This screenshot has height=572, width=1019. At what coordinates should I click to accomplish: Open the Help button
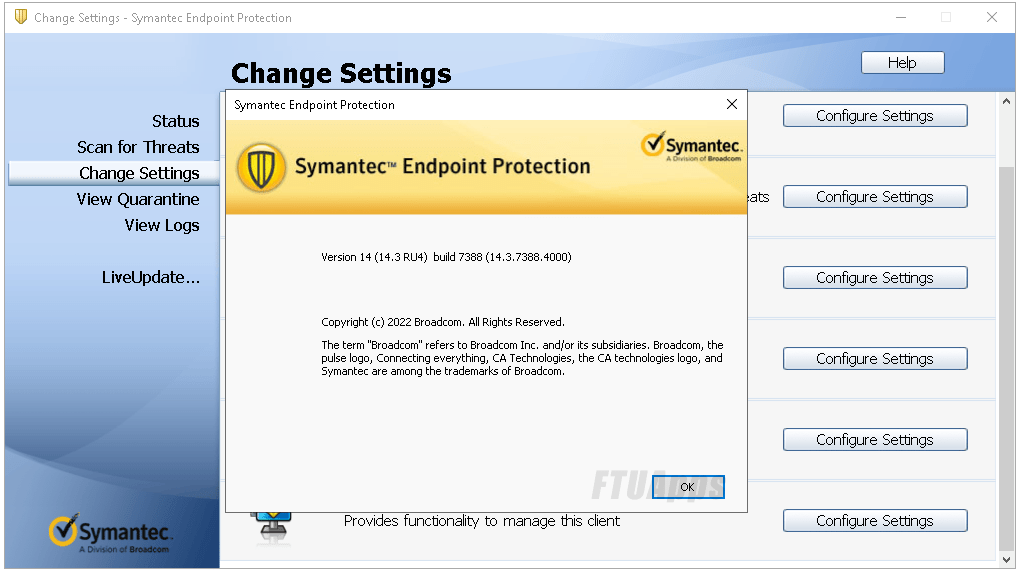[x=902, y=62]
